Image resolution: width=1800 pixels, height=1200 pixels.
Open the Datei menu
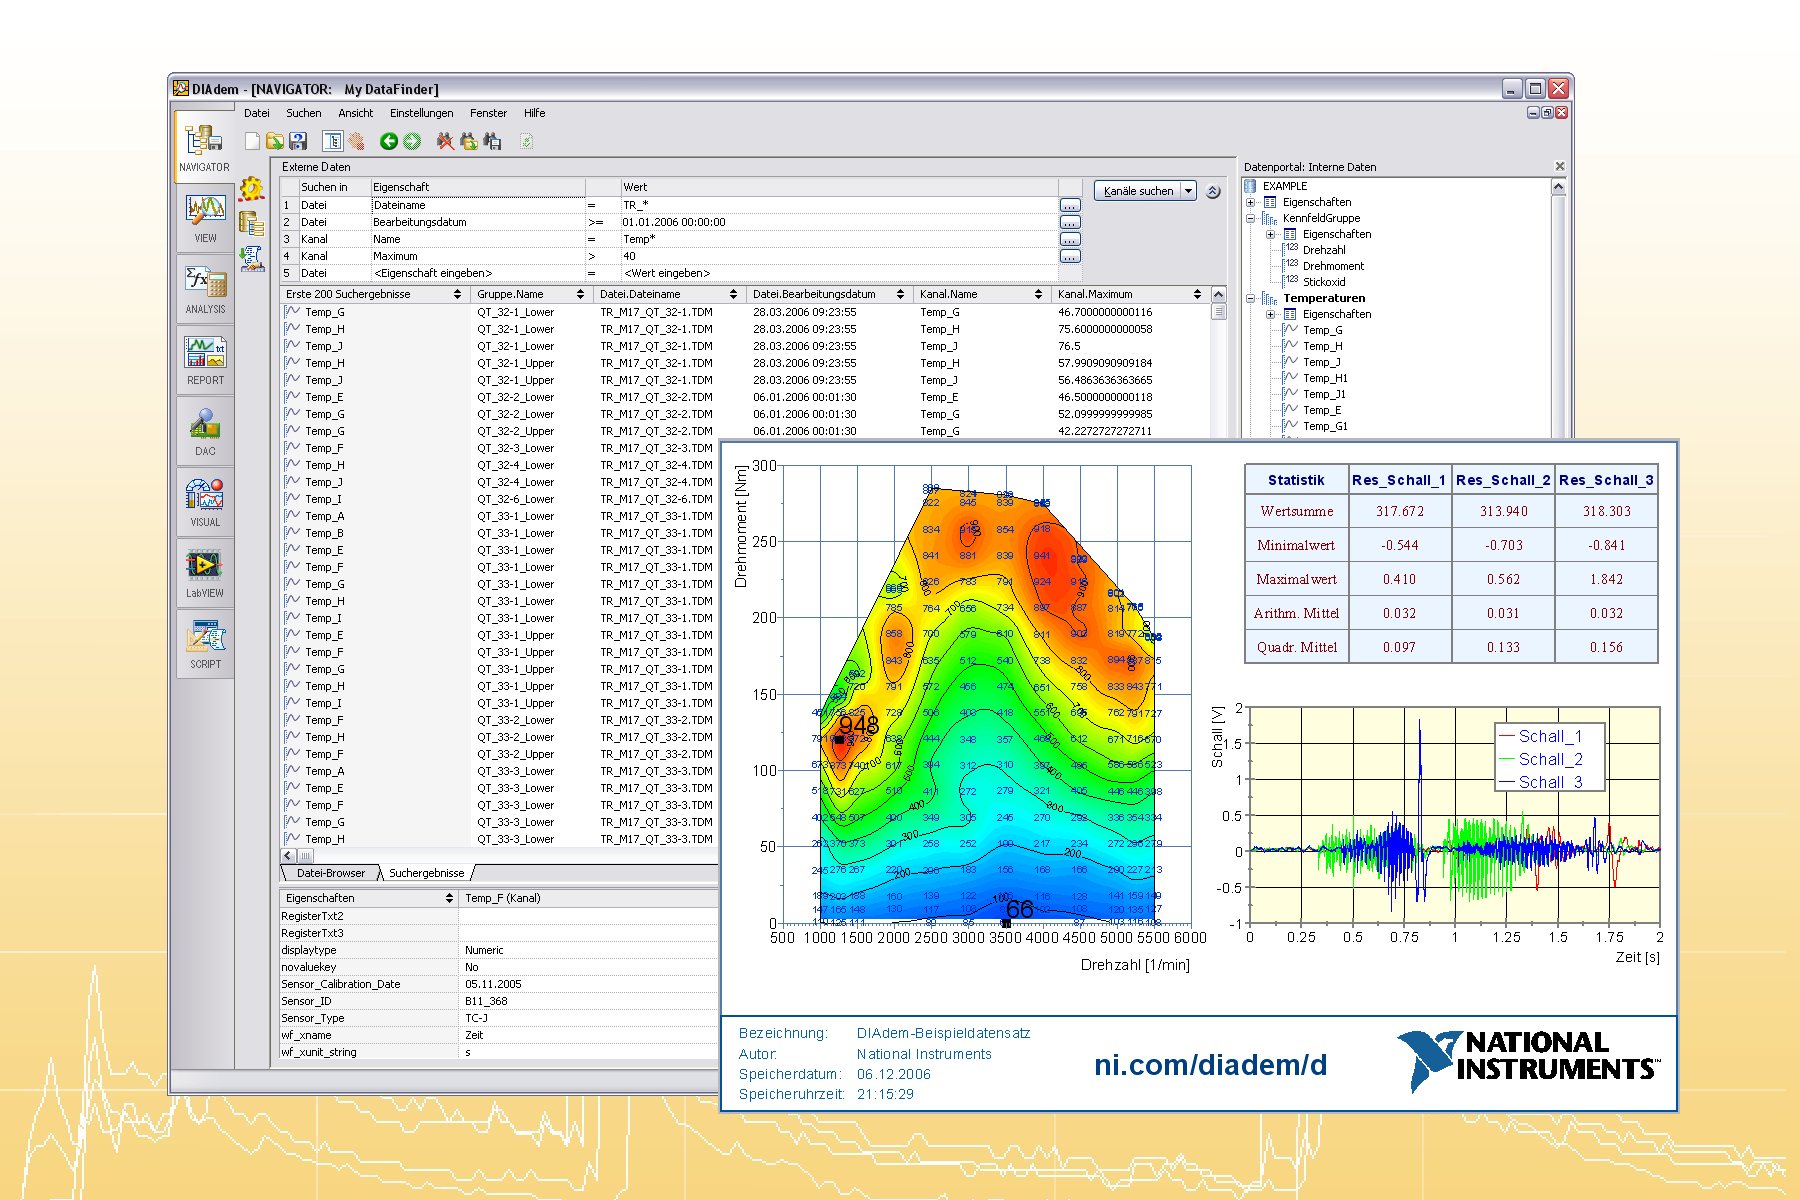coord(257,113)
